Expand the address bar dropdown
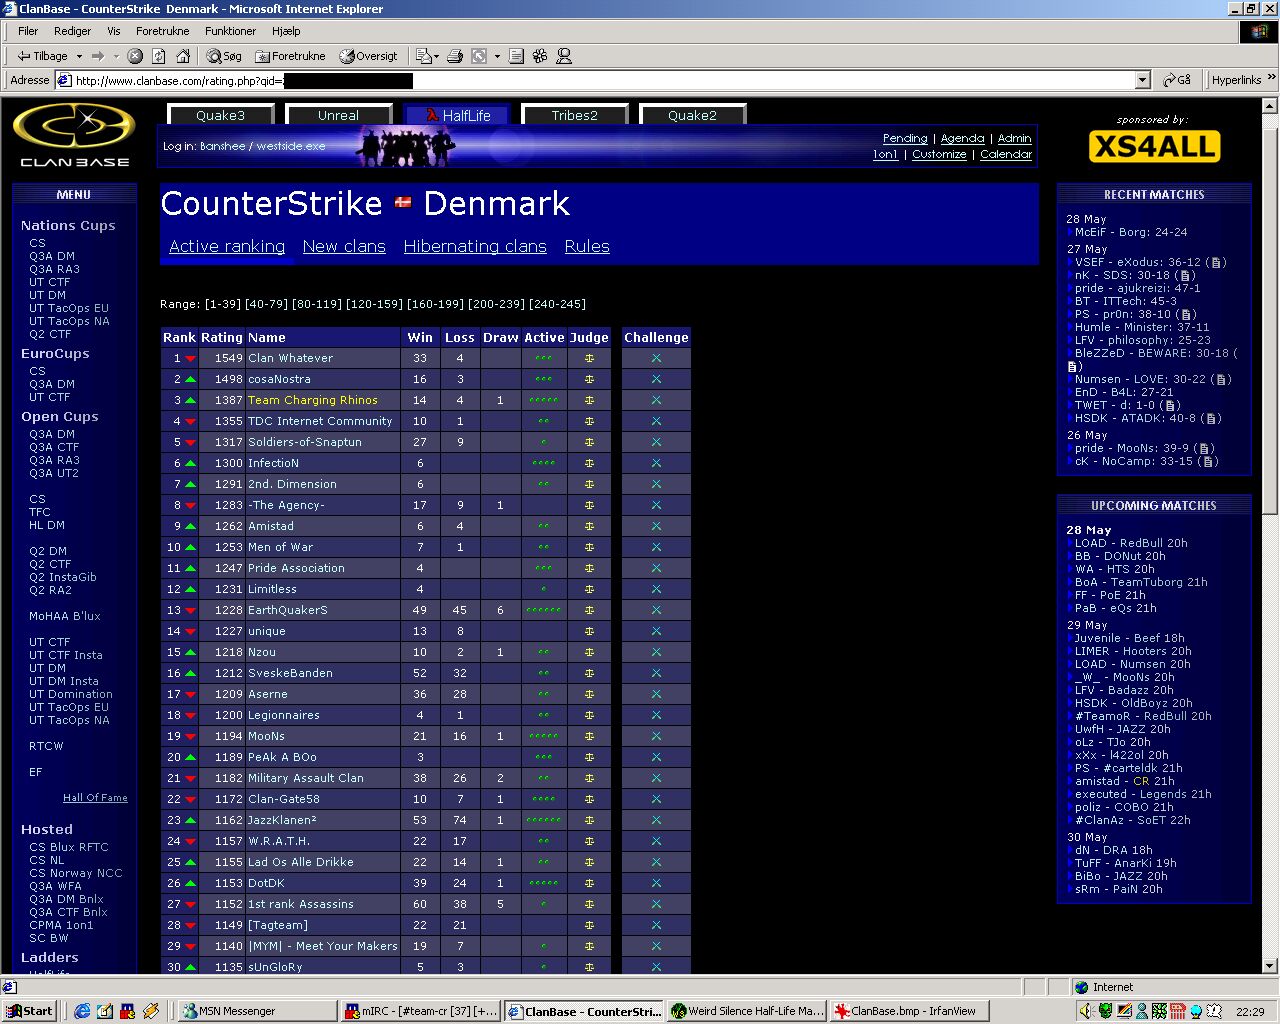 (x=1142, y=80)
